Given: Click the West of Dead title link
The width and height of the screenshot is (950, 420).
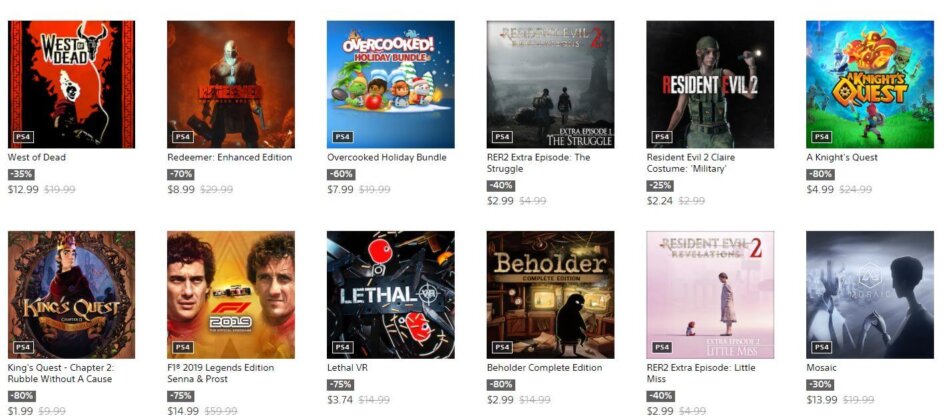Looking at the screenshot, I should pos(37,158).
